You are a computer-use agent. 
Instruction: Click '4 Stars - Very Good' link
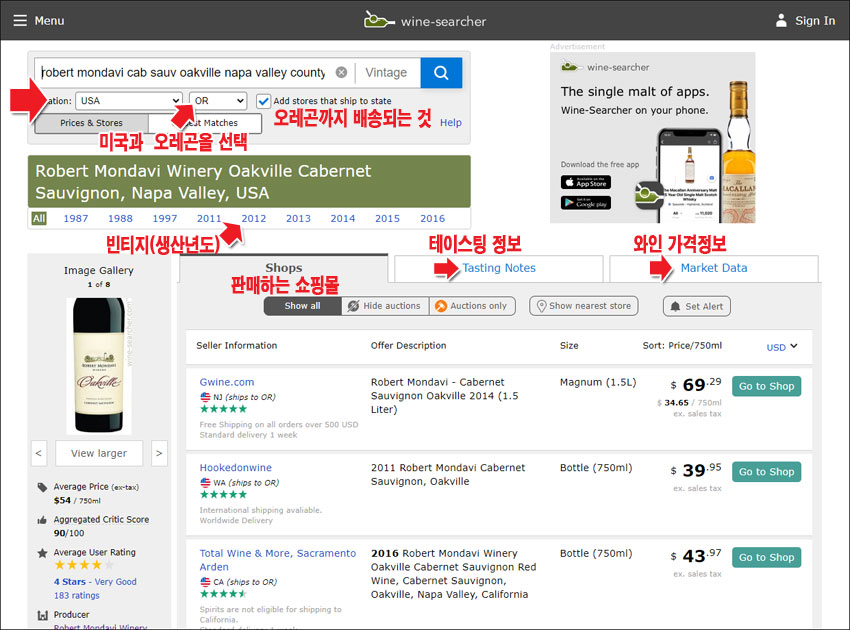[x=95, y=582]
